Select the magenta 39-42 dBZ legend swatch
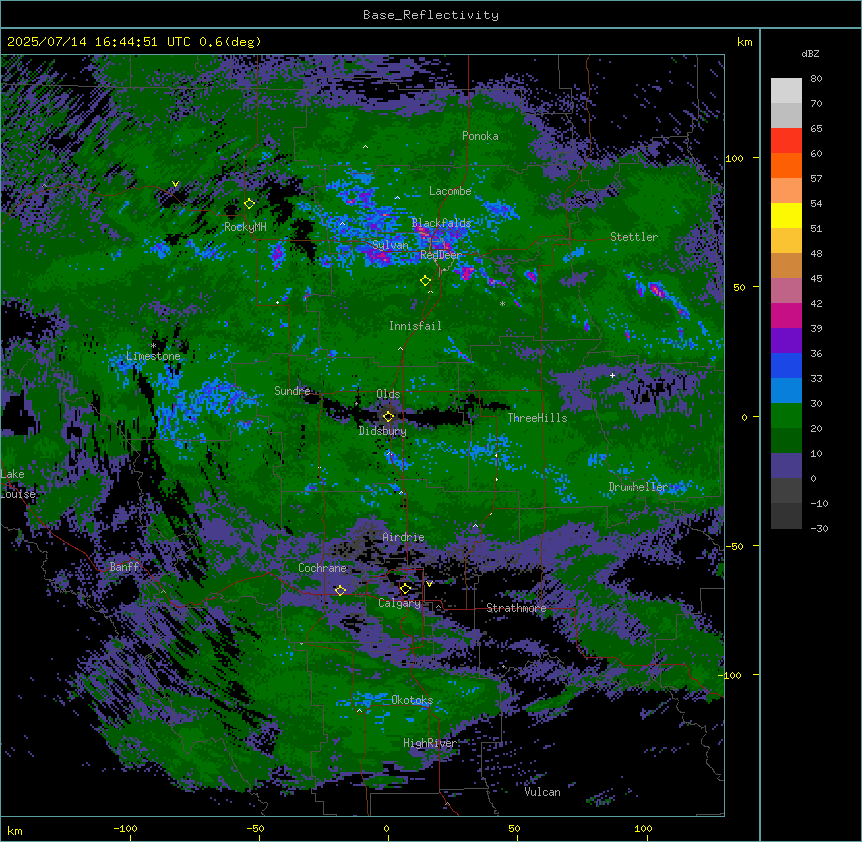Image resolution: width=862 pixels, height=842 pixels. [x=786, y=315]
